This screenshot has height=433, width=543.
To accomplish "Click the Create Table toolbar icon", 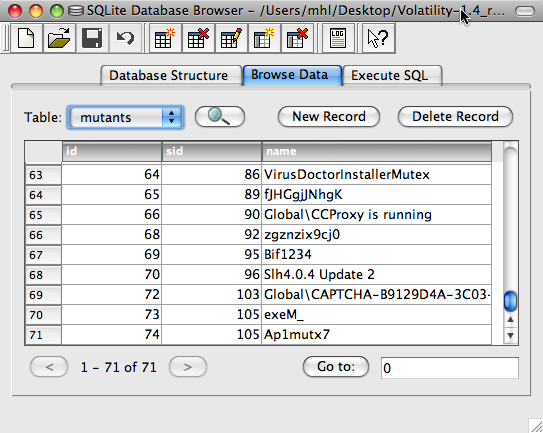I will click(165, 38).
